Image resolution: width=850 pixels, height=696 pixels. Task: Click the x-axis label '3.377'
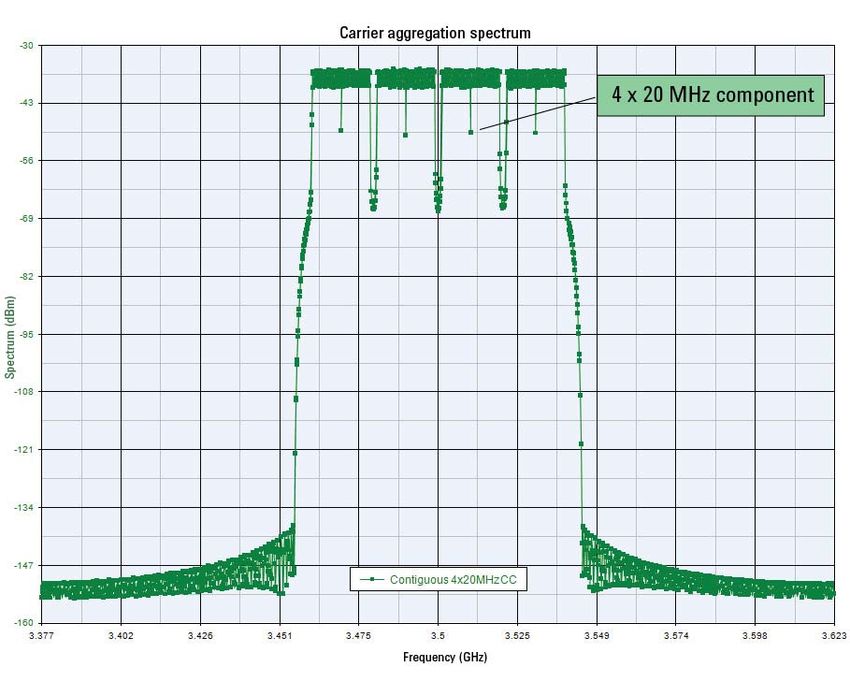click(x=41, y=636)
